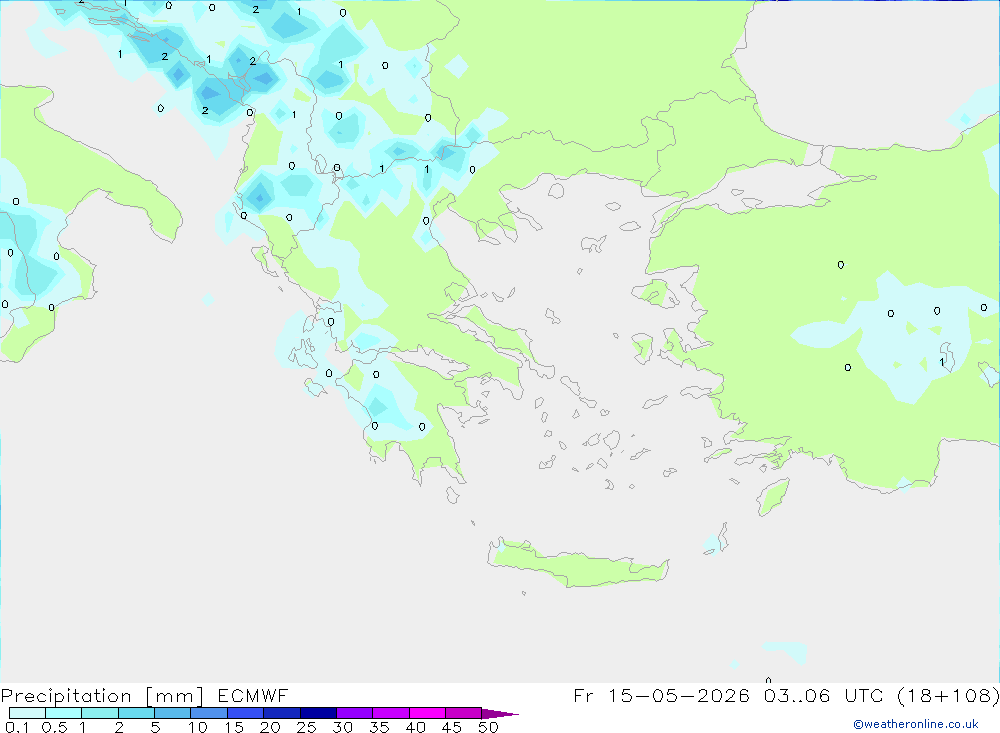Click the date '15-05-2026' text
Image resolution: width=1000 pixels, height=733 pixels.
click(679, 695)
